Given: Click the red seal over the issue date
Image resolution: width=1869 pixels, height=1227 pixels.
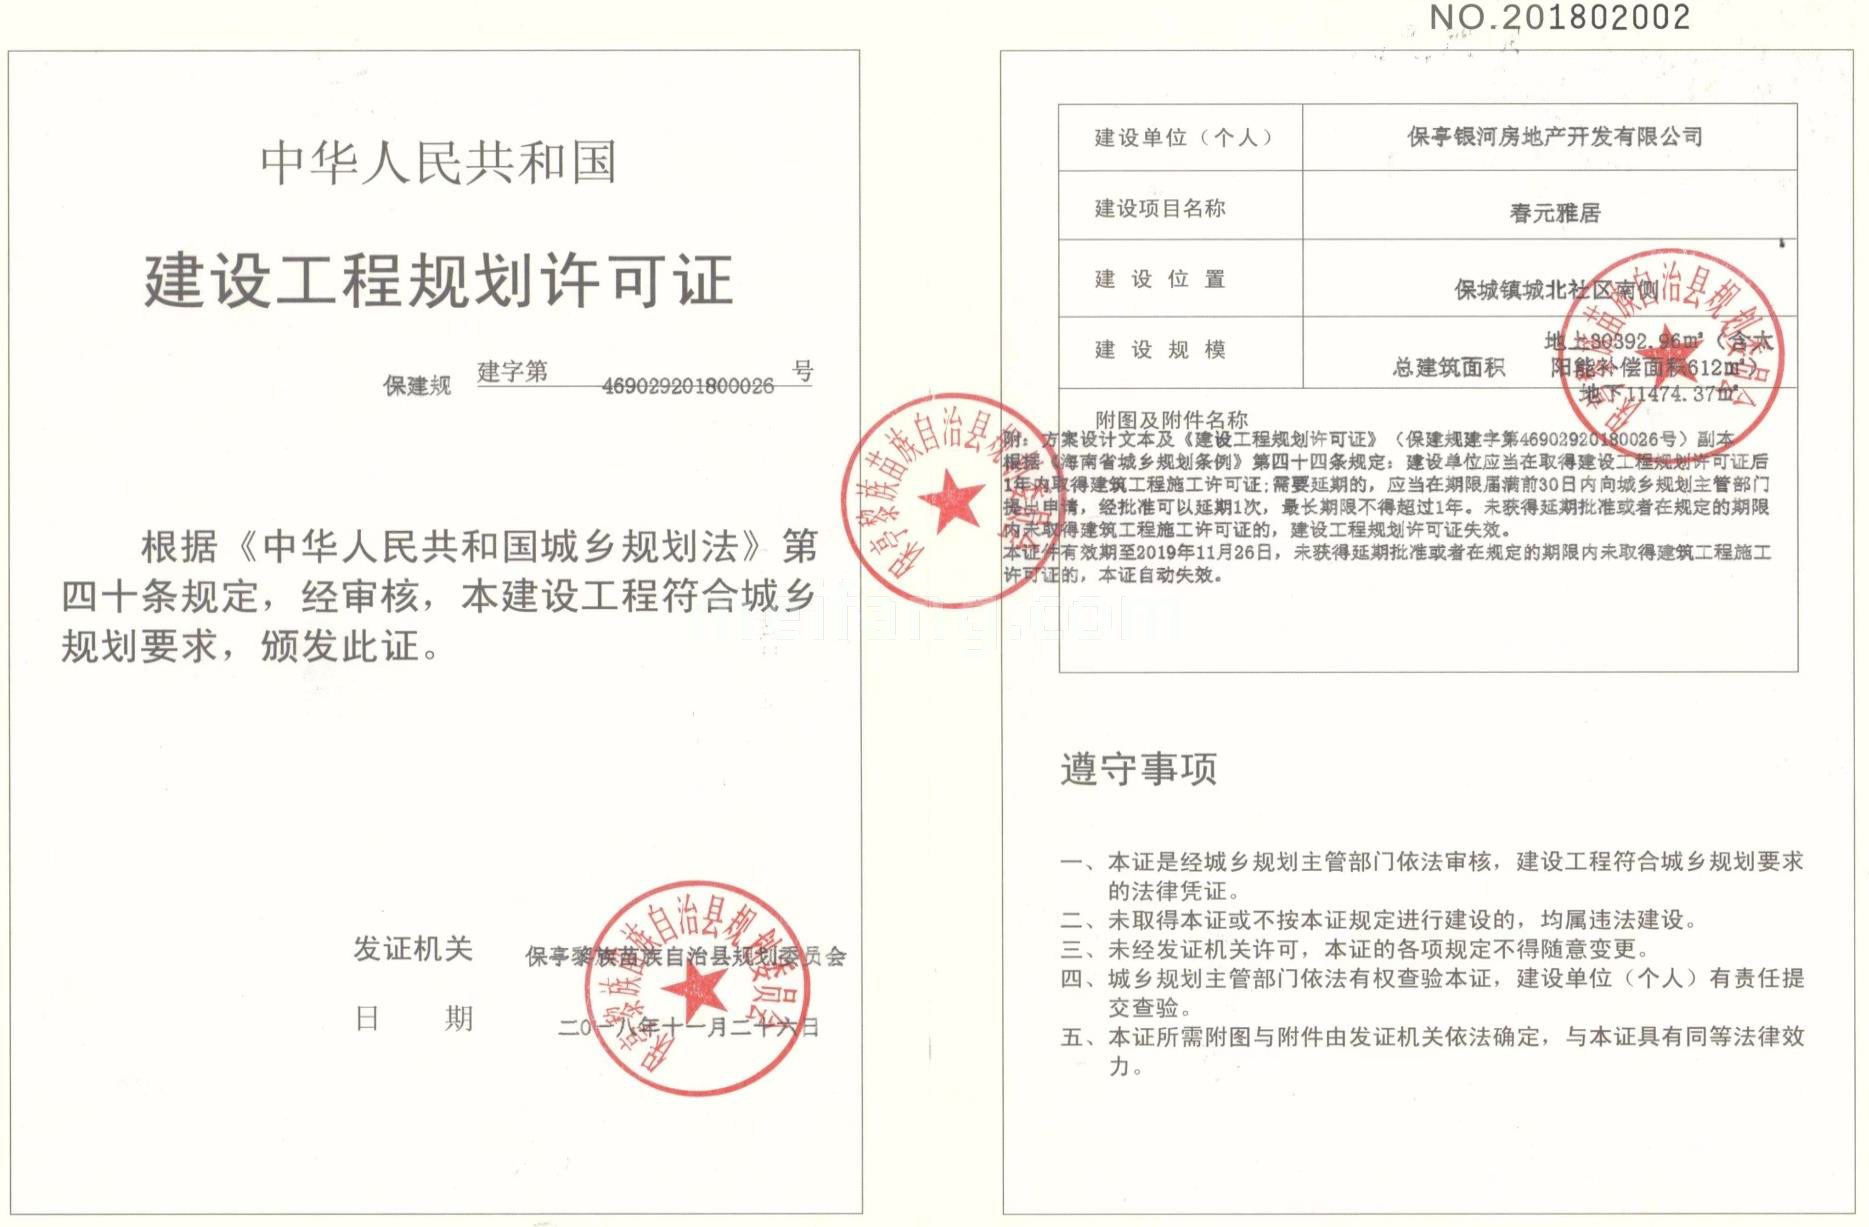Looking at the screenshot, I should click(697, 989).
